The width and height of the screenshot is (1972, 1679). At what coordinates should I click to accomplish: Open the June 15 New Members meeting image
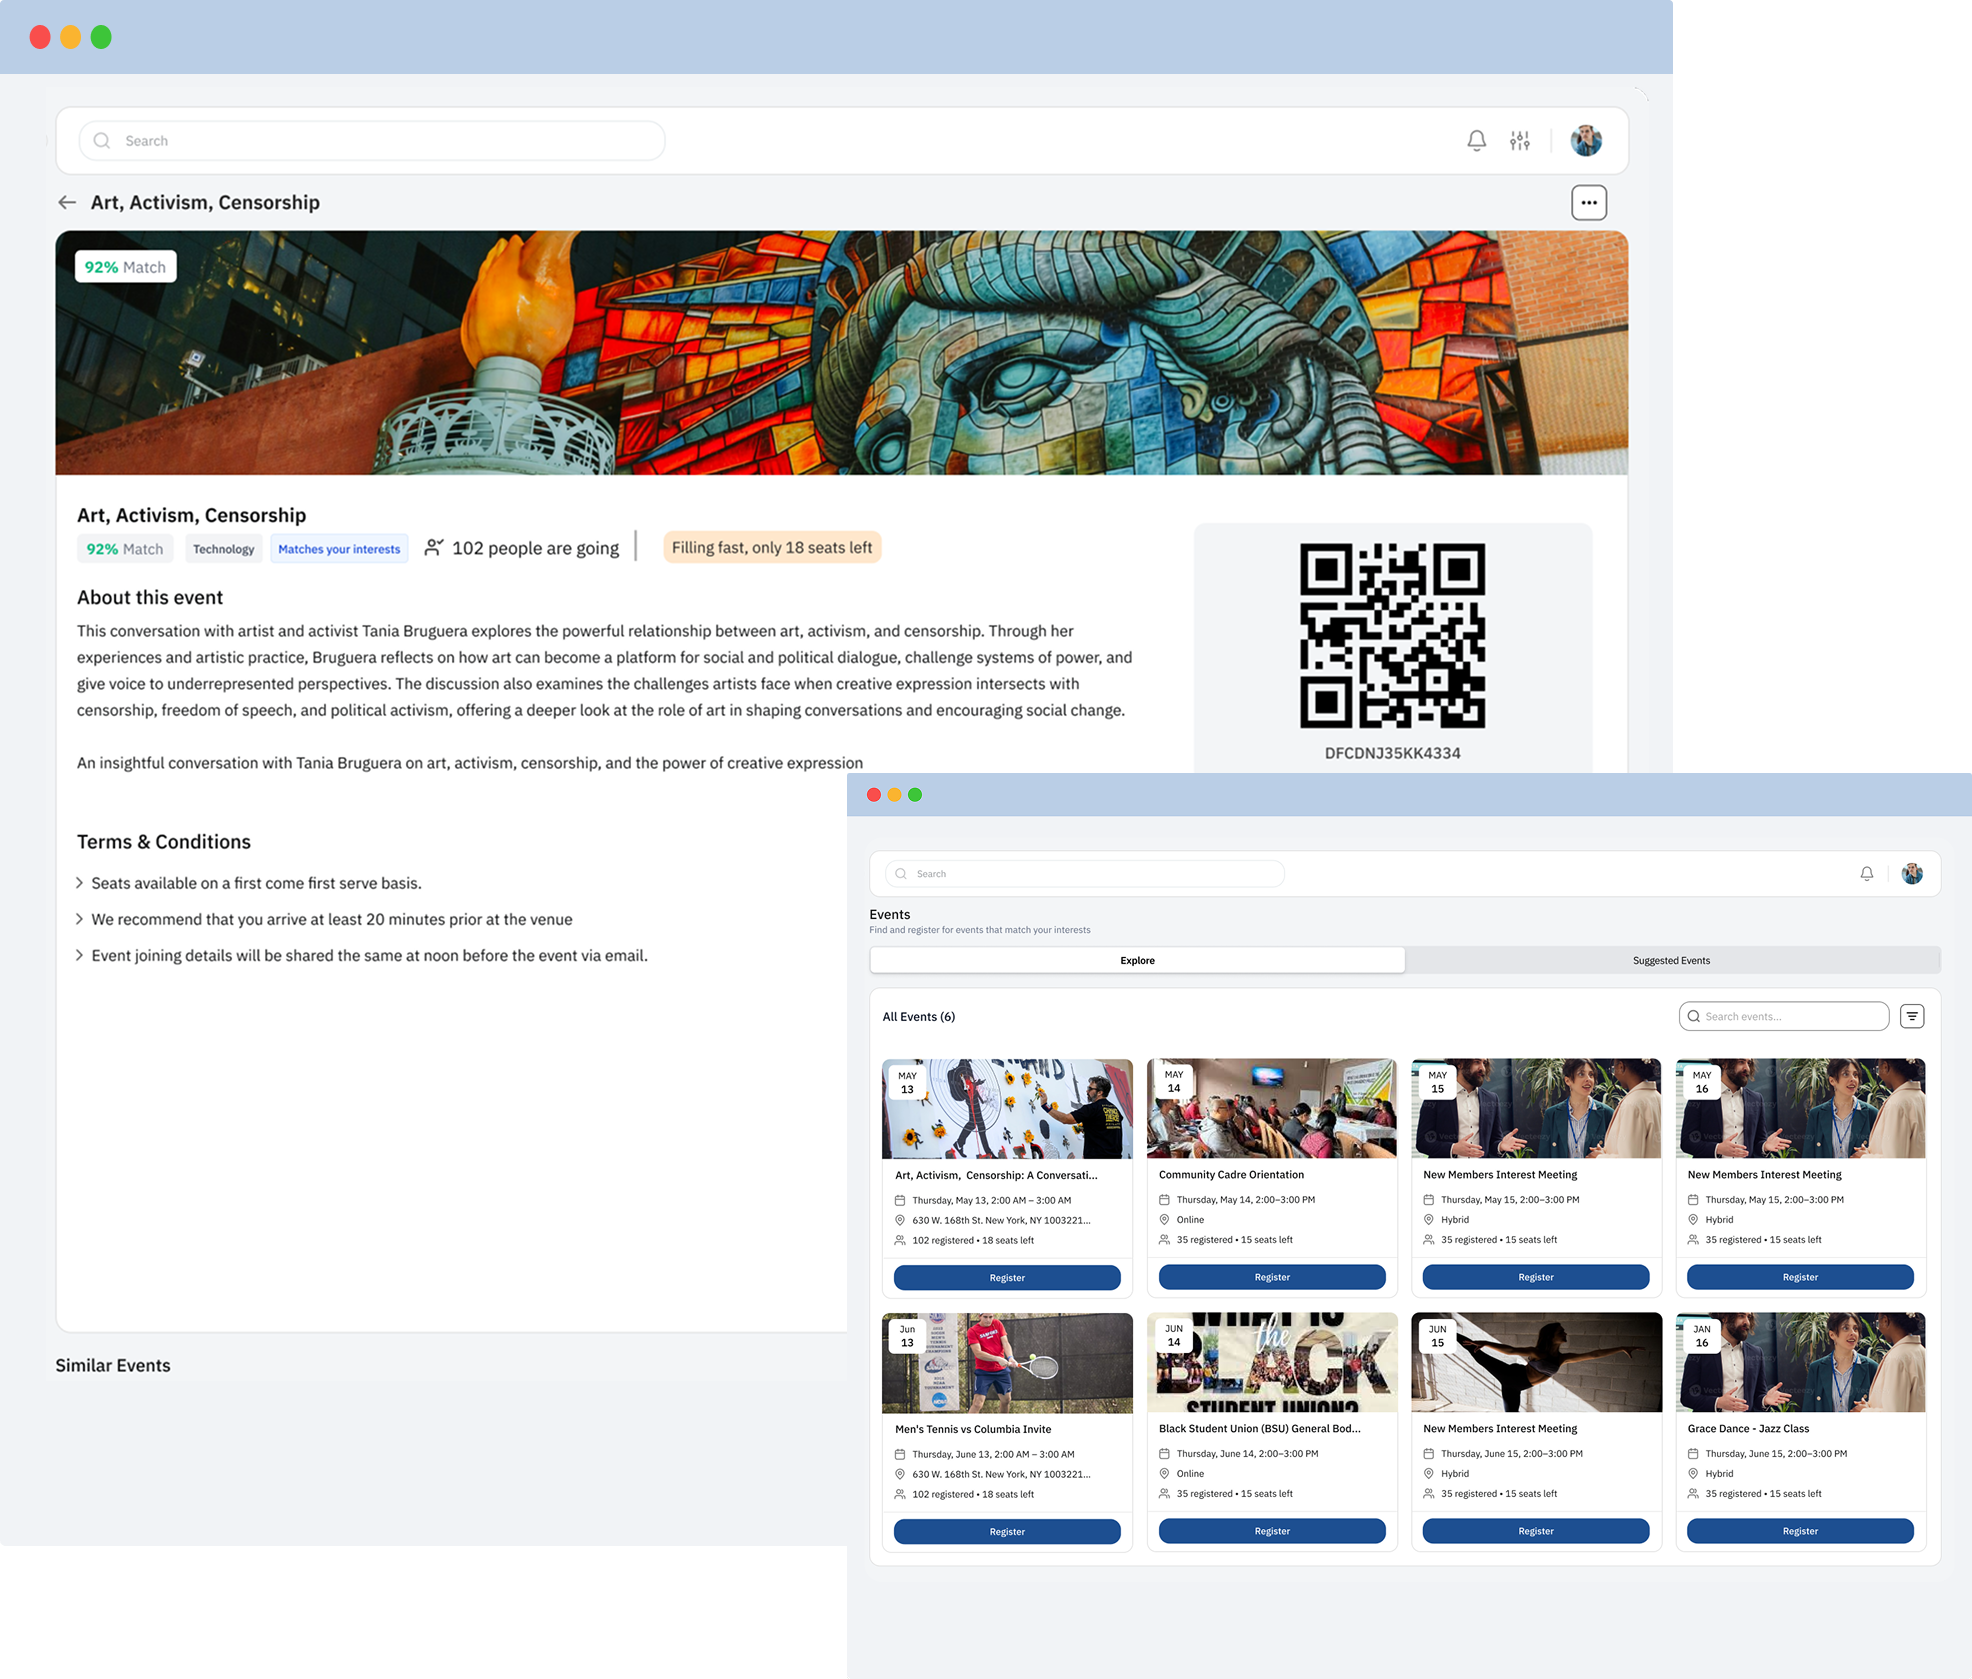point(1536,1362)
